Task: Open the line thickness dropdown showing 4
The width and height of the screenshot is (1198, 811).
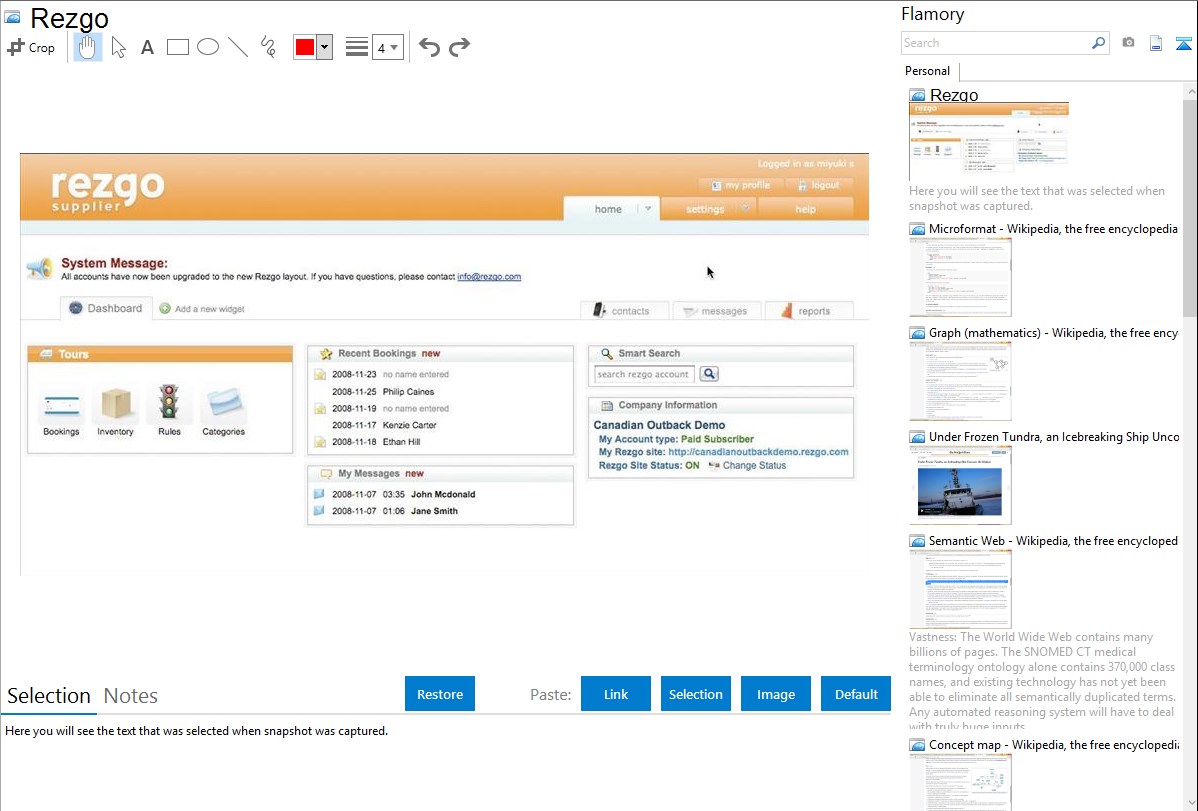Action: [388, 47]
